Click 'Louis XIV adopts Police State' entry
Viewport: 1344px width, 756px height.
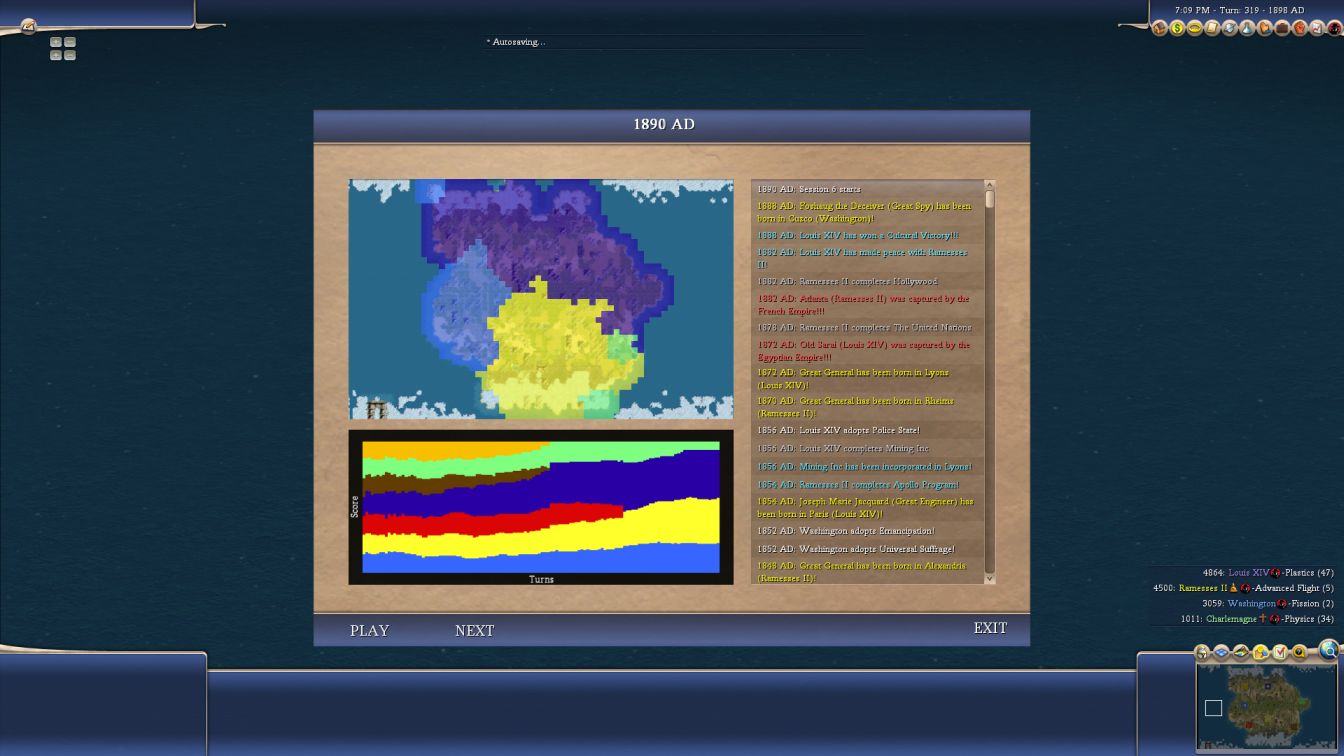click(838, 431)
